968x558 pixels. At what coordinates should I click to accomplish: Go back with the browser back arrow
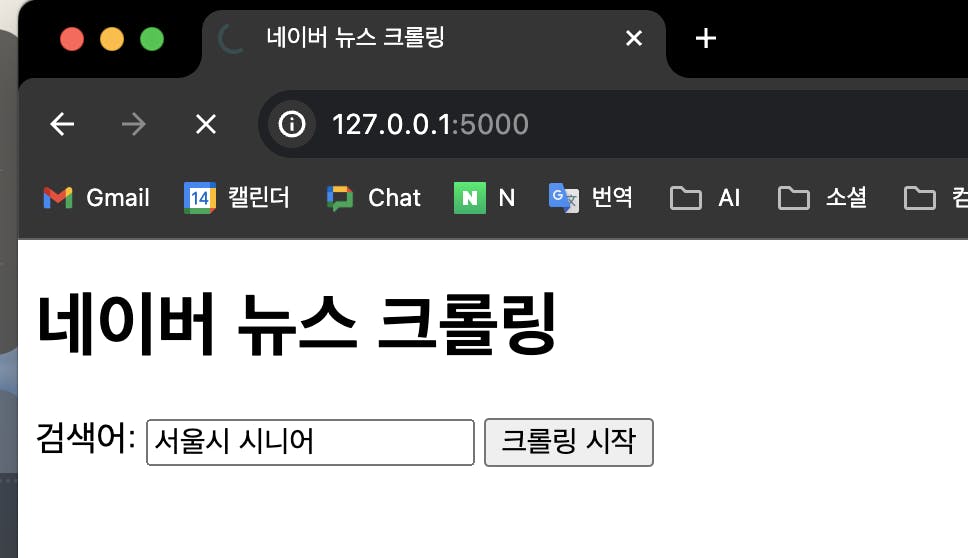pos(62,124)
